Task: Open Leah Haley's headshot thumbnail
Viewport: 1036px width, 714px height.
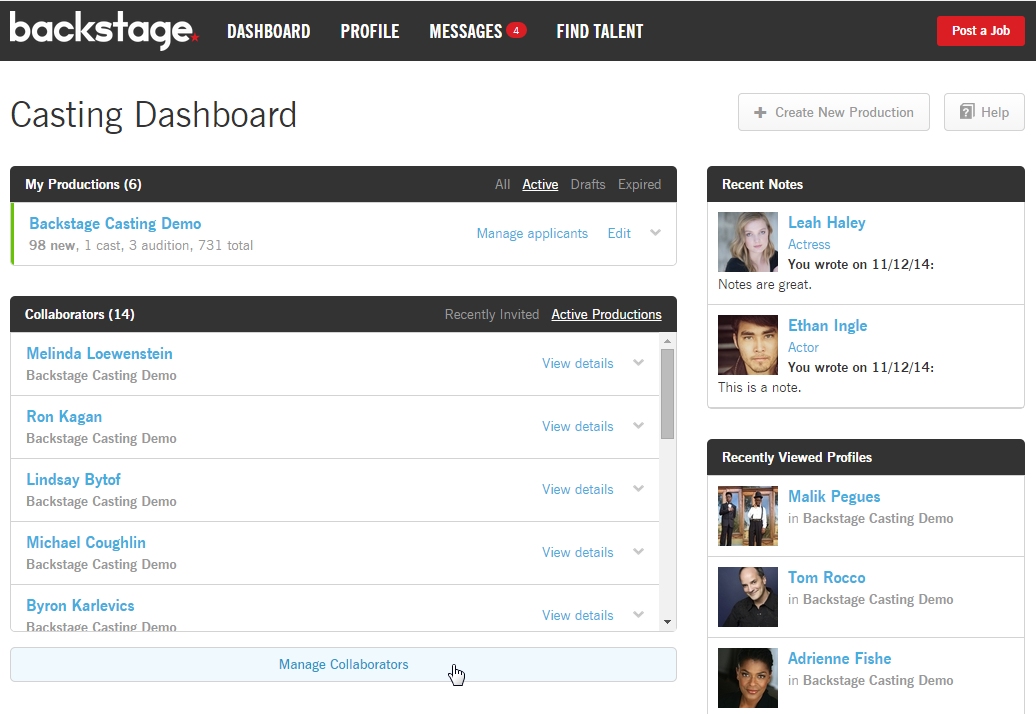Action: click(x=748, y=242)
